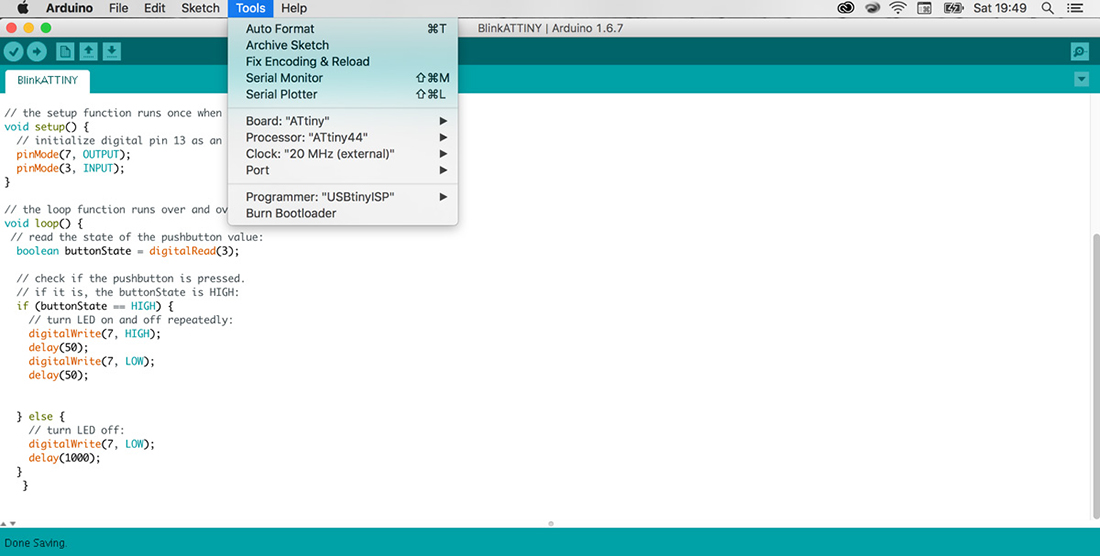Click the "// turn LED off:" comment
The image size is (1100, 556).
[x=76, y=430]
